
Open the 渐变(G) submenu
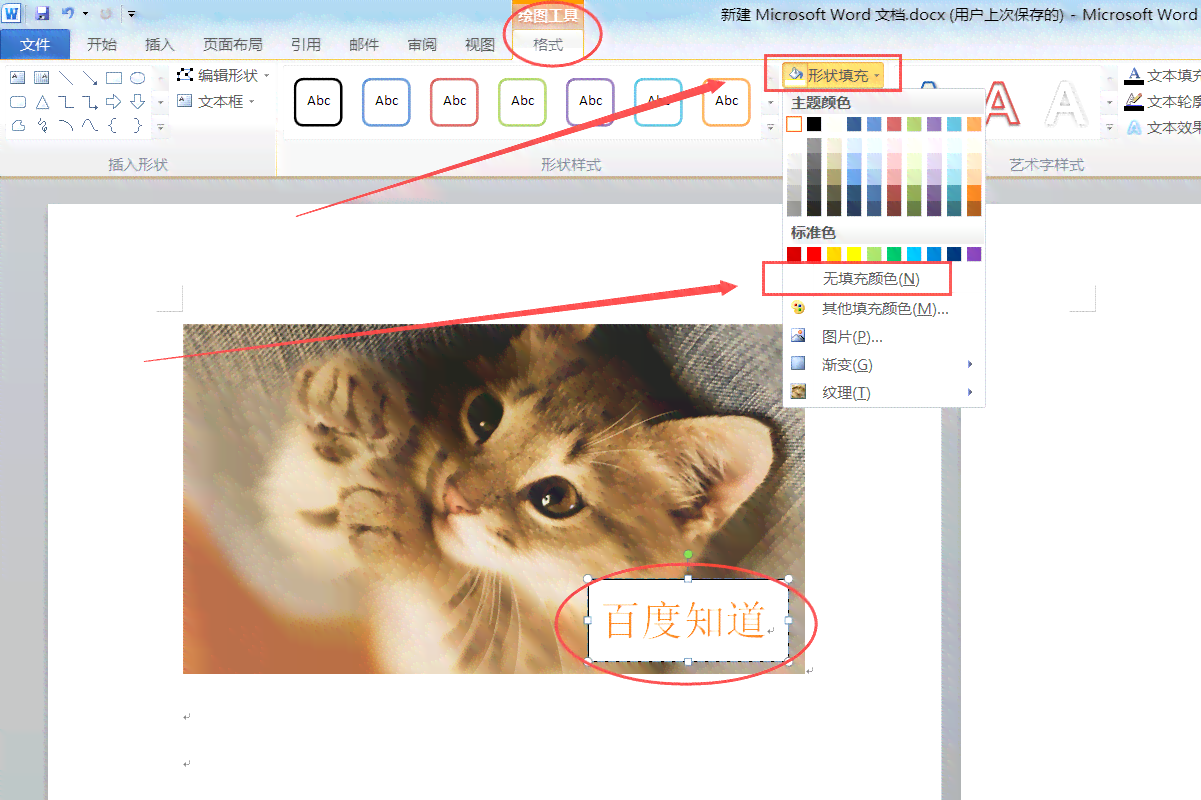(883, 365)
